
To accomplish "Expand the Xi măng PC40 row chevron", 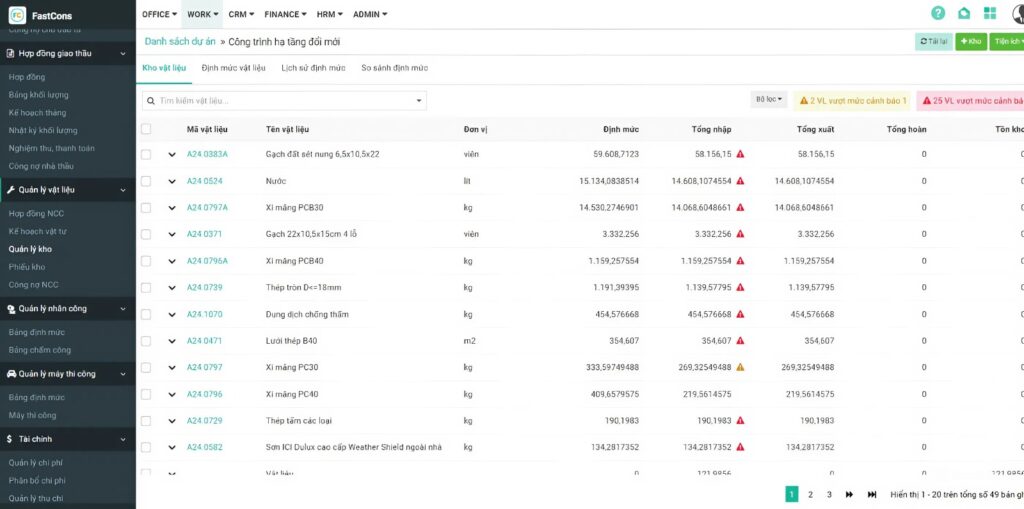I will pyautogui.click(x=172, y=395).
